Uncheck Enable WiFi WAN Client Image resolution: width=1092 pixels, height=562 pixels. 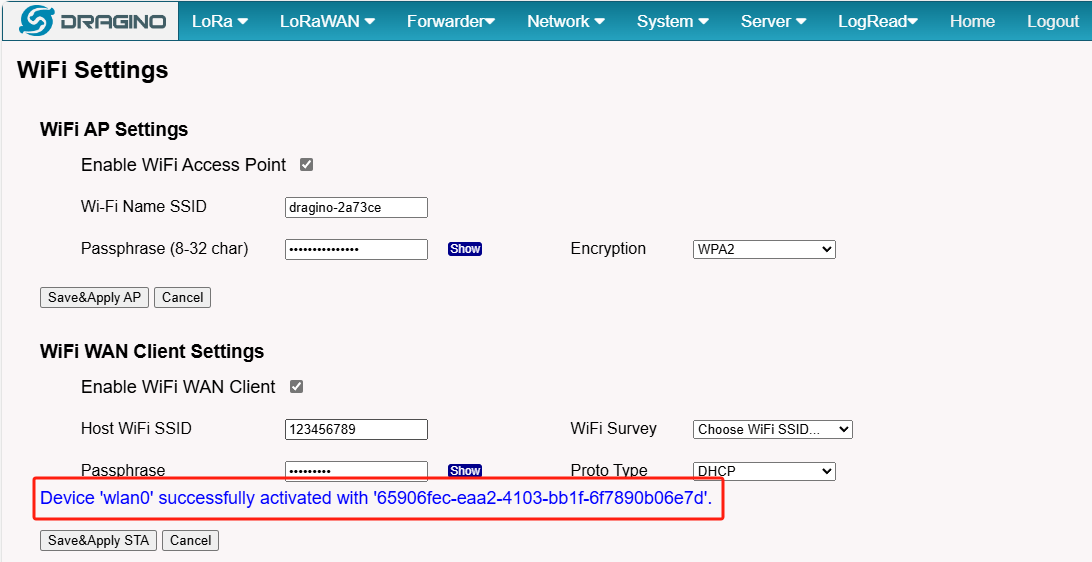coord(297,387)
